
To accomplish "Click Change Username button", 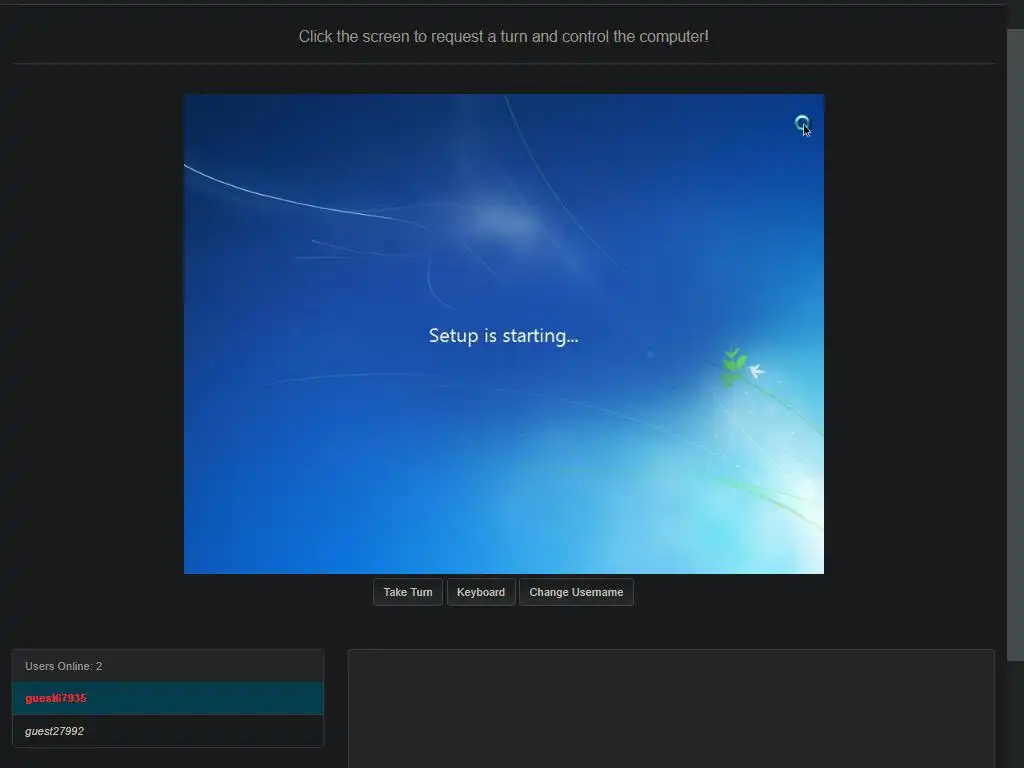I will tap(576, 592).
